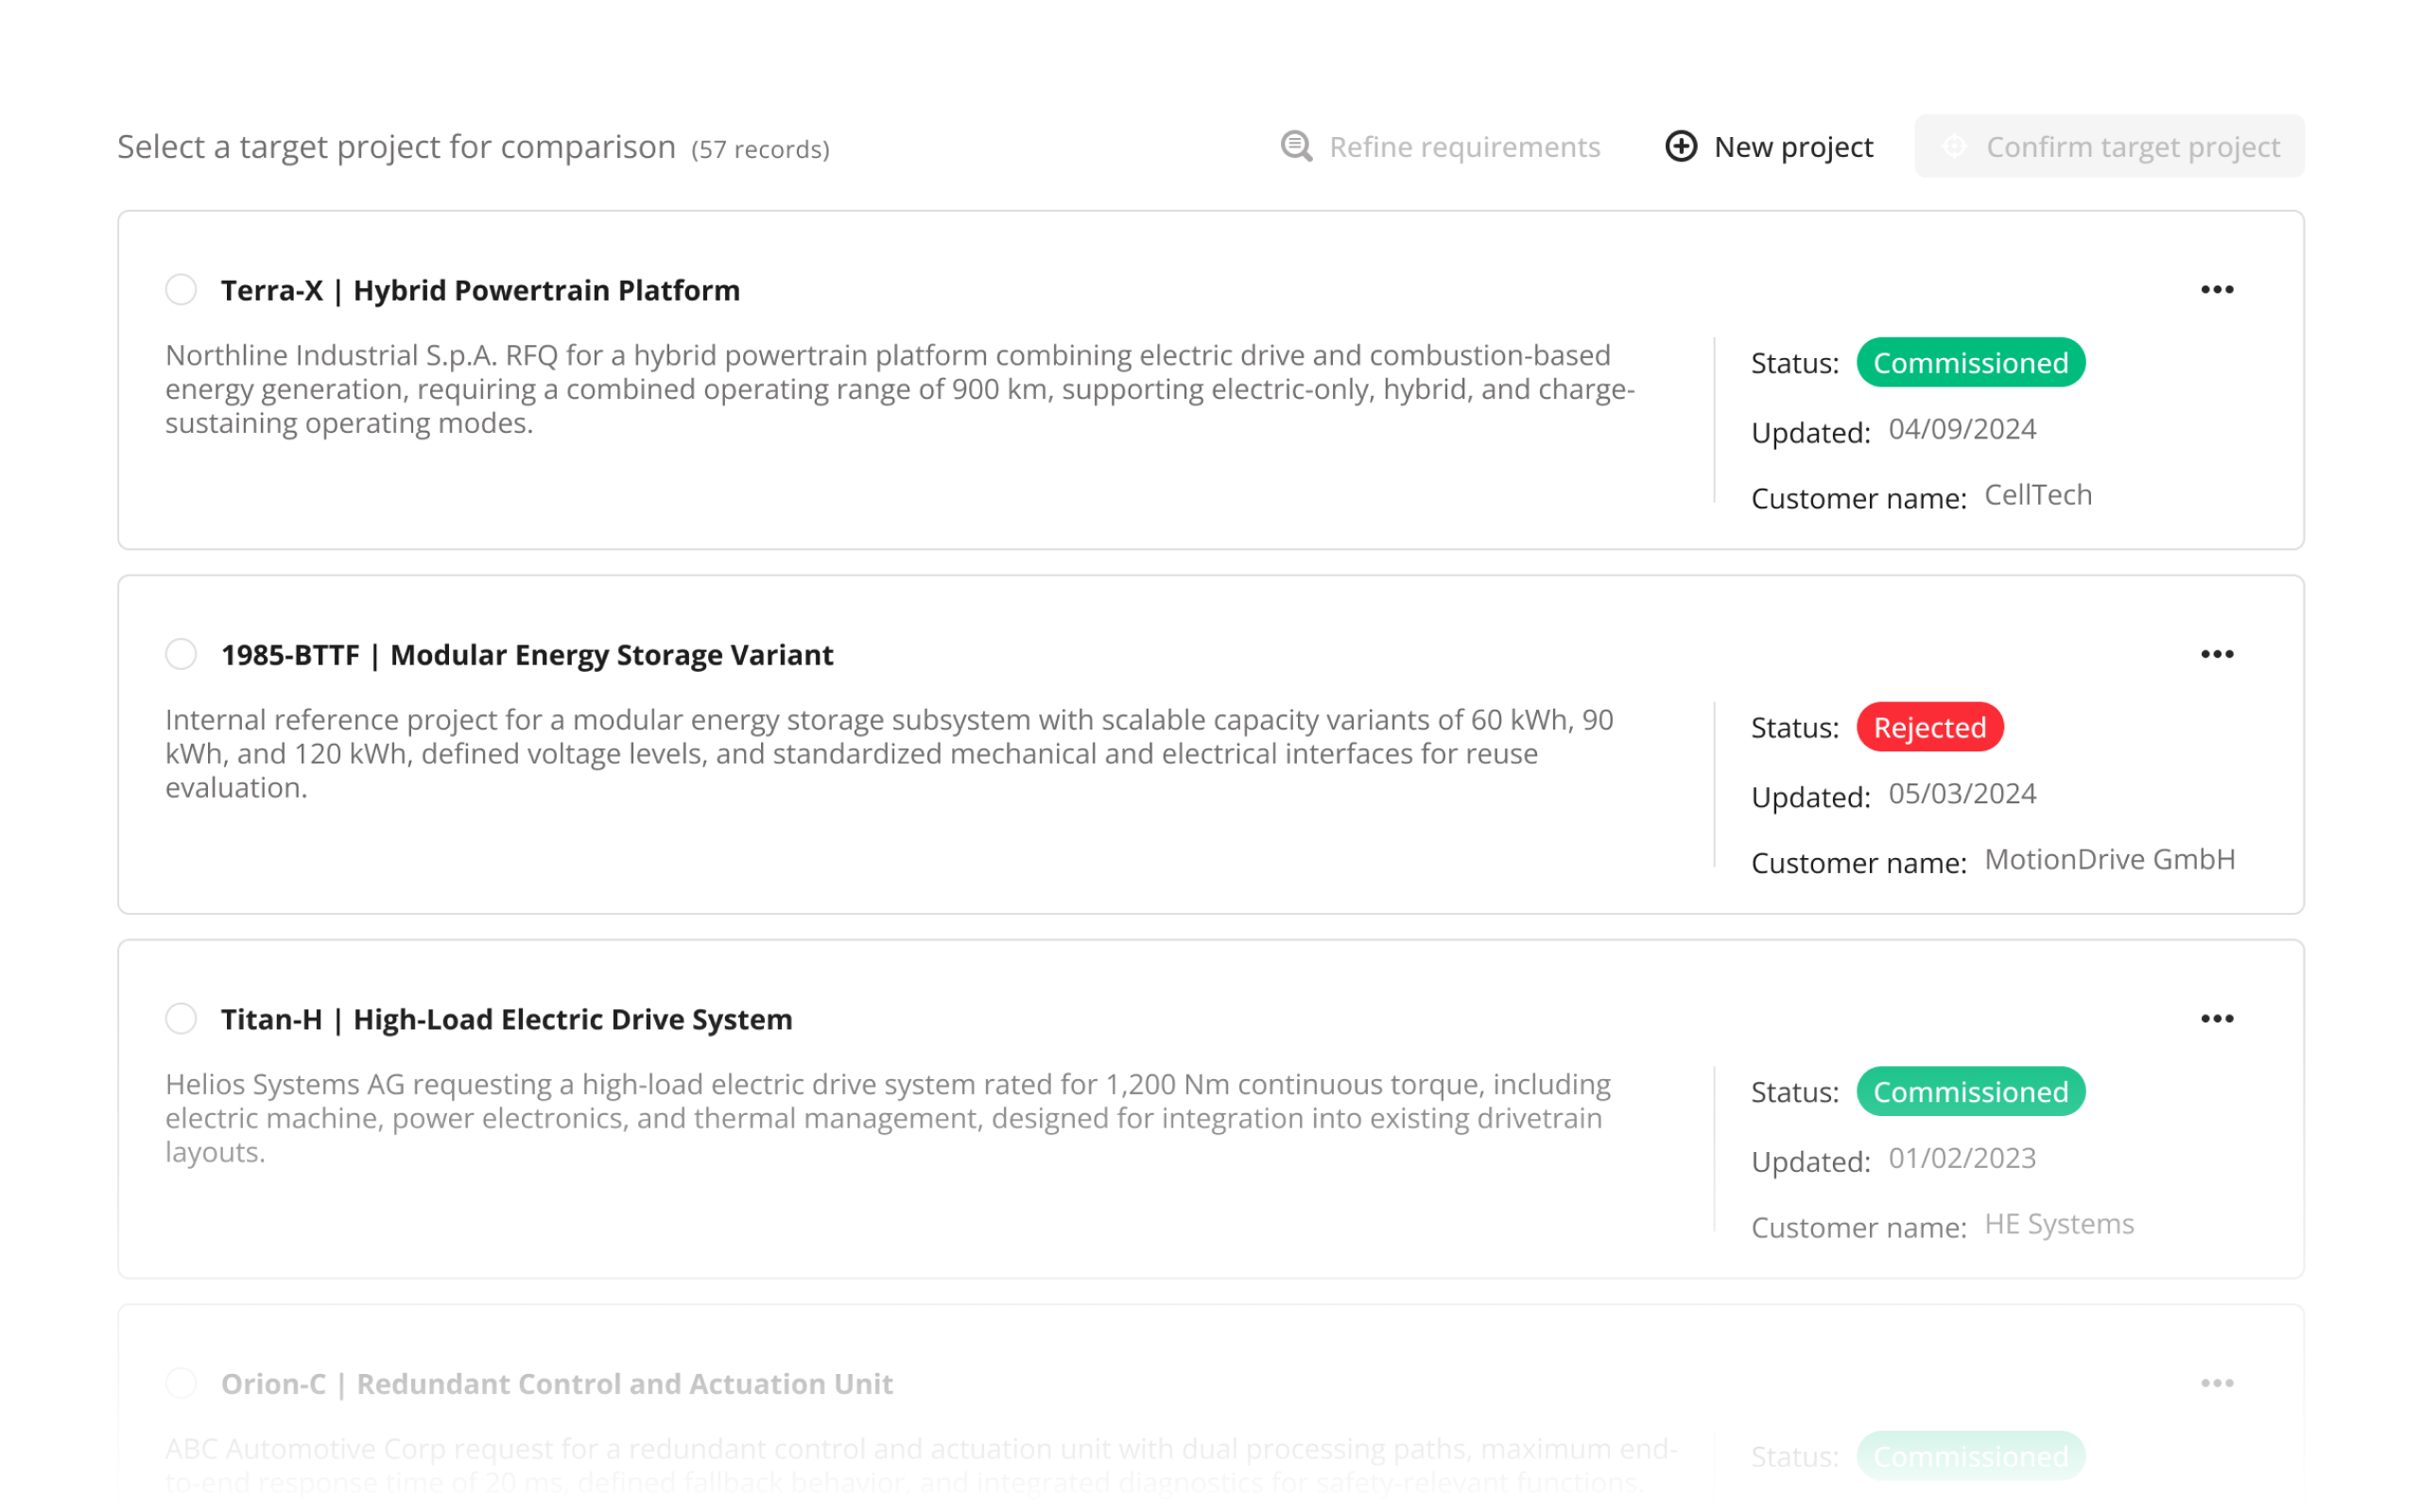Click the New project button
Image resolution: width=2420 pixels, height=1512 pixels.
1770,146
